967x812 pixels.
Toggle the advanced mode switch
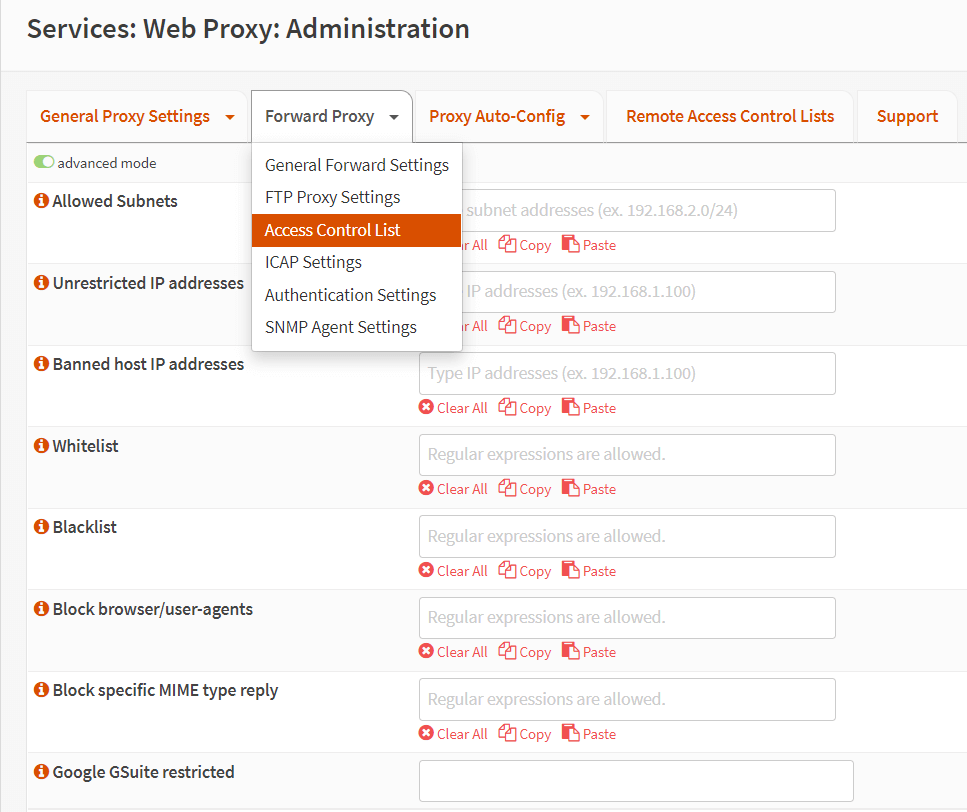point(44,163)
